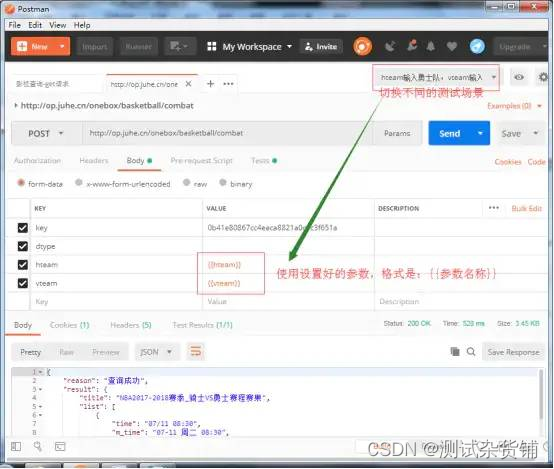Click the New button plus icon
Screen dimensions: 554x469
click(22, 46)
